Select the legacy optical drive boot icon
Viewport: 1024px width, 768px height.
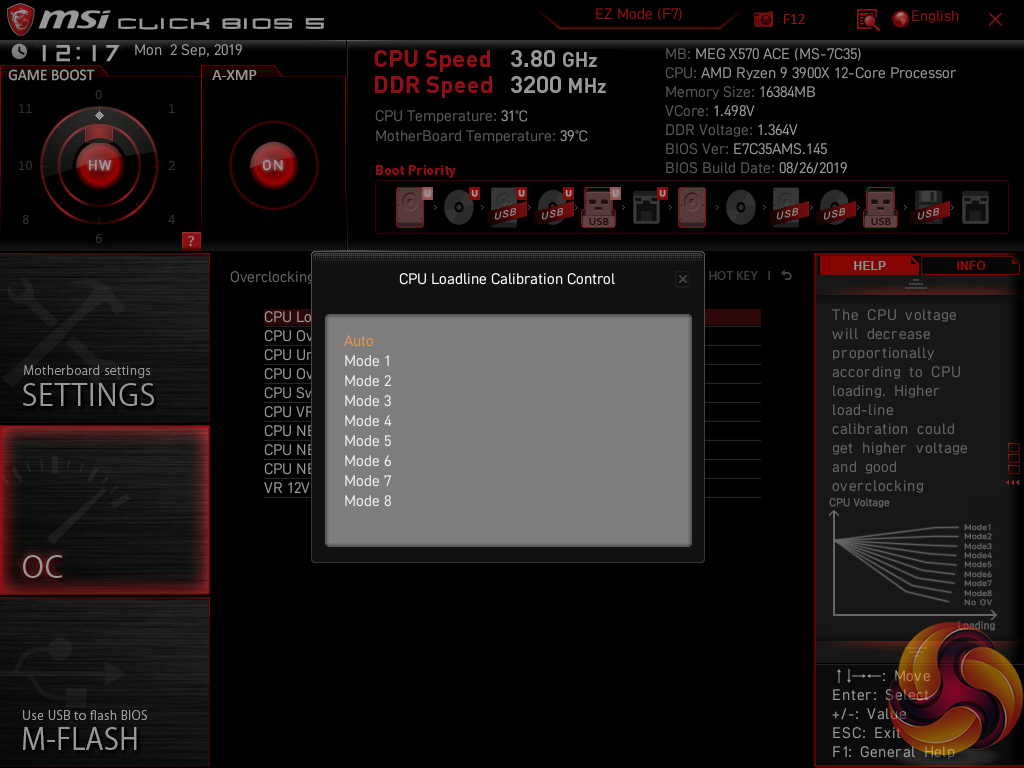tap(741, 208)
